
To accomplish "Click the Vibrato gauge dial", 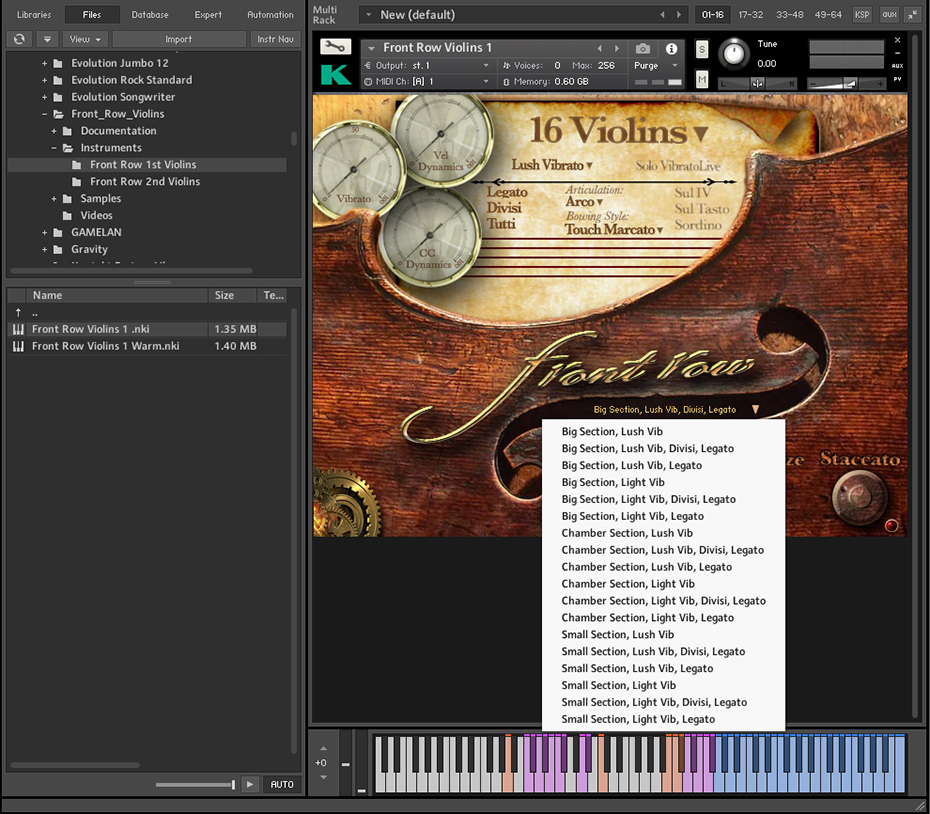I will click(356, 169).
